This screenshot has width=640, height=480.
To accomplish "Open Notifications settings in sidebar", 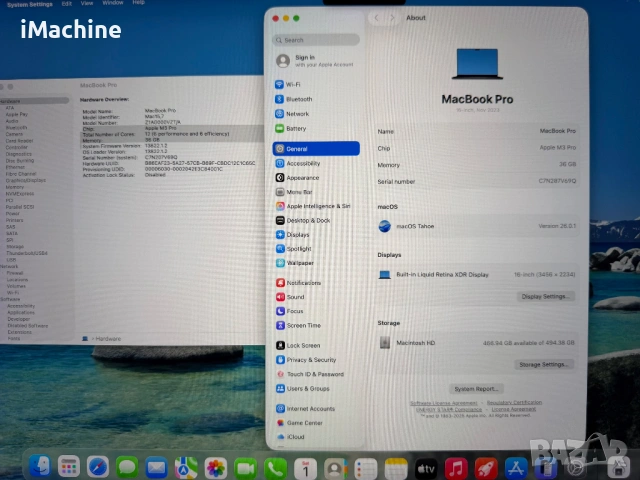I will coord(298,282).
